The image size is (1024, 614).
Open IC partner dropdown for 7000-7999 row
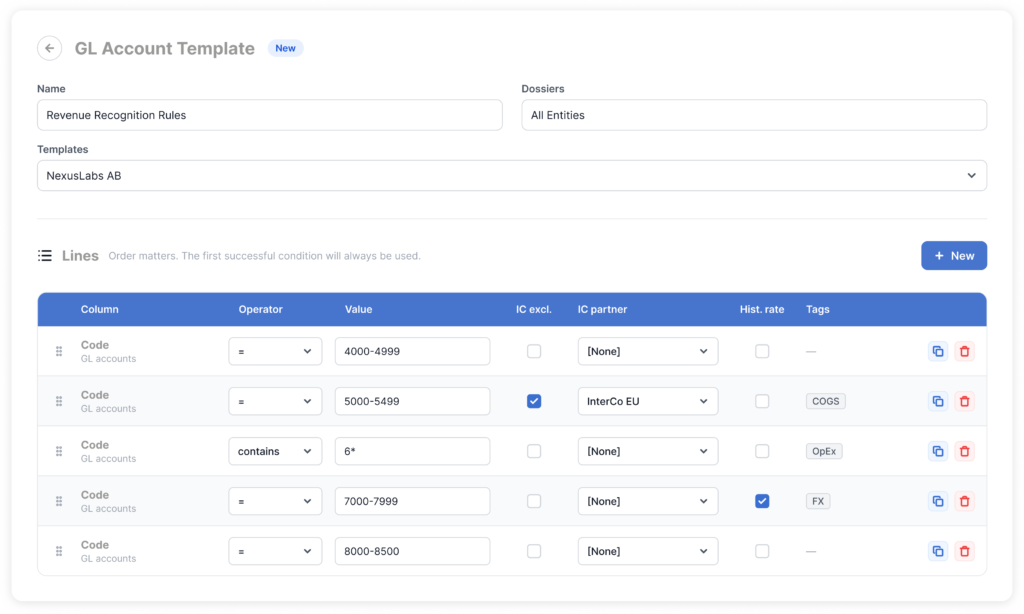click(x=648, y=501)
